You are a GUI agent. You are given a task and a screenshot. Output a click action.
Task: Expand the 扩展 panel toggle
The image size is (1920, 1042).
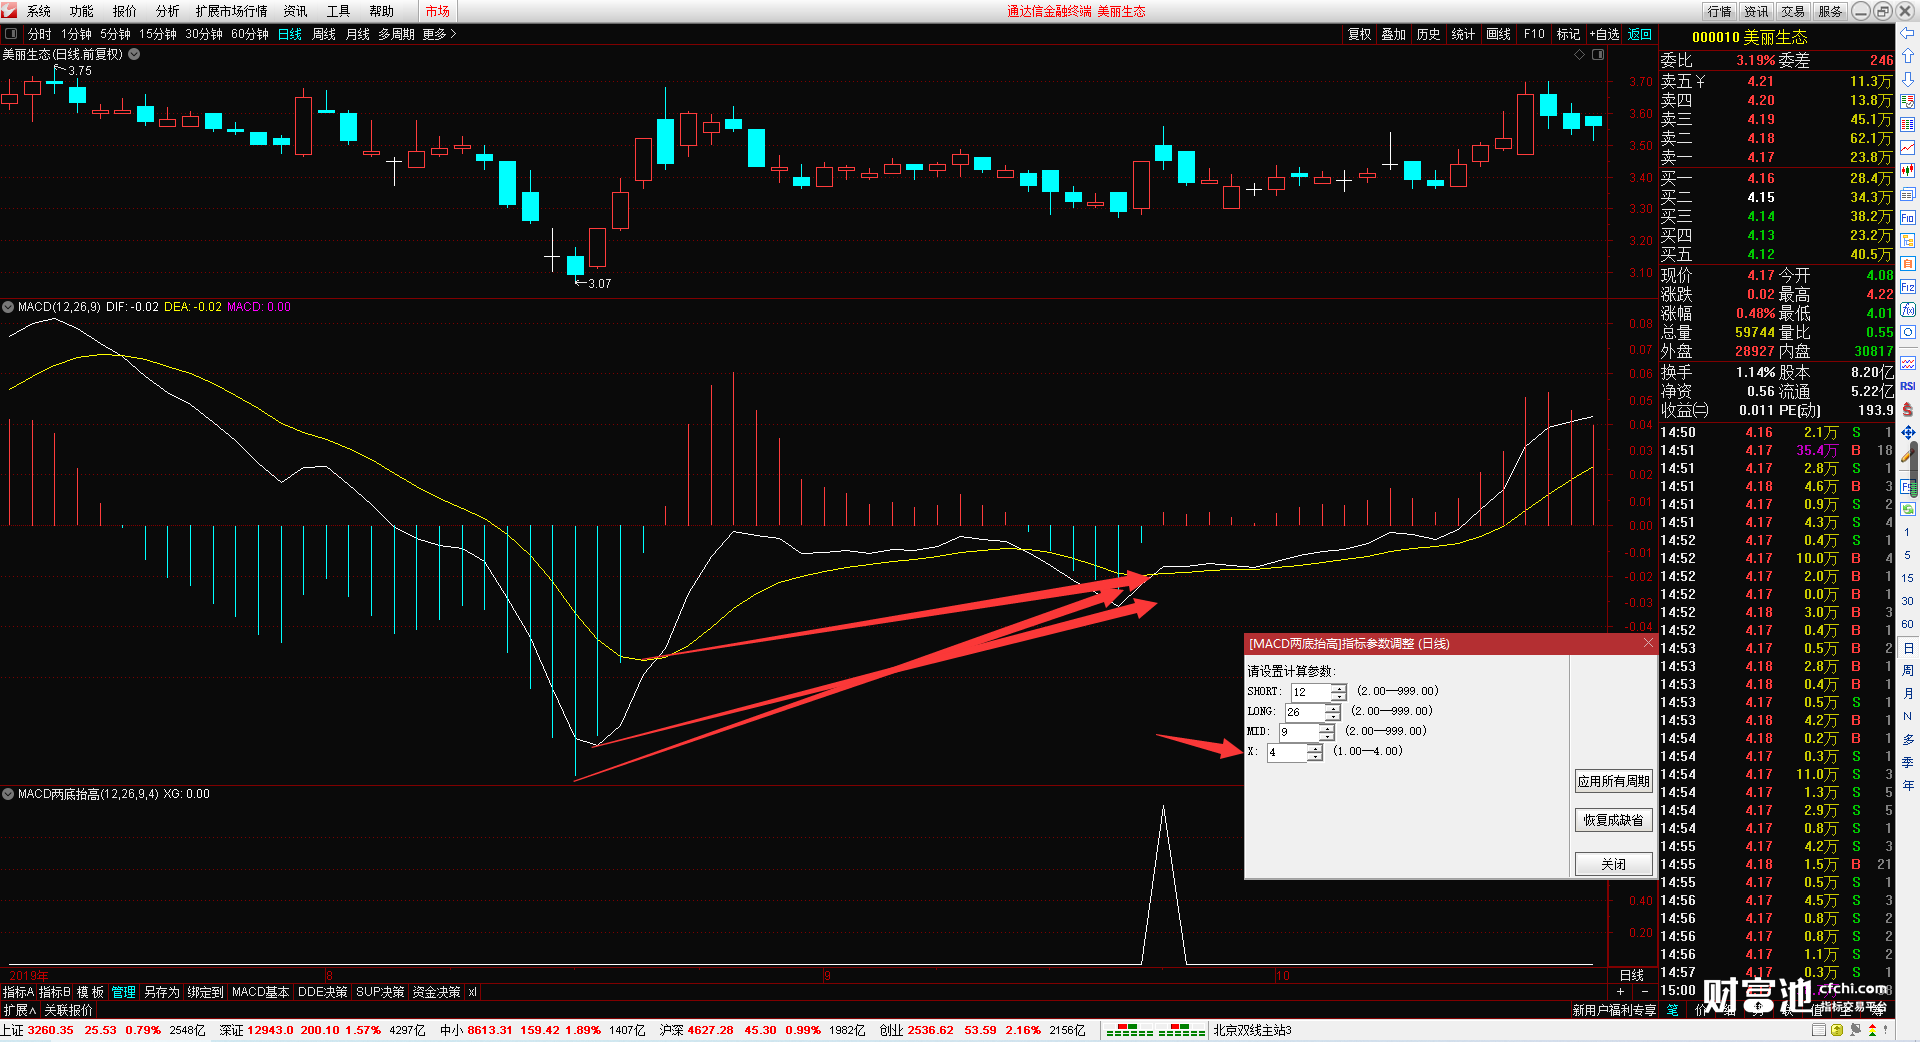19,1010
